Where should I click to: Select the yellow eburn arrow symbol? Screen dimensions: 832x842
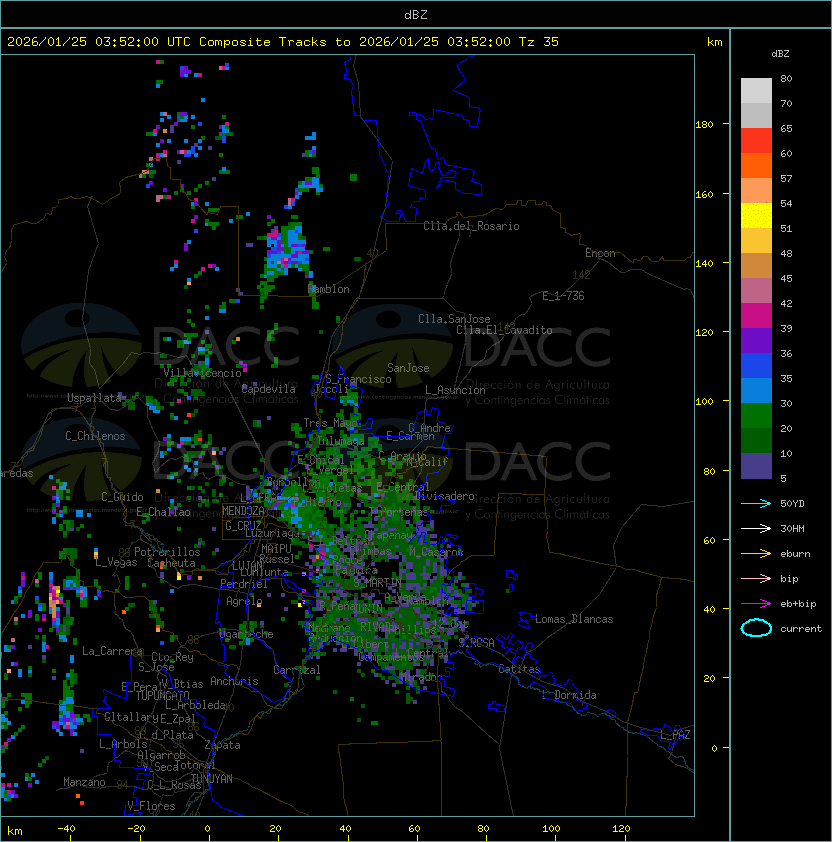click(x=756, y=553)
